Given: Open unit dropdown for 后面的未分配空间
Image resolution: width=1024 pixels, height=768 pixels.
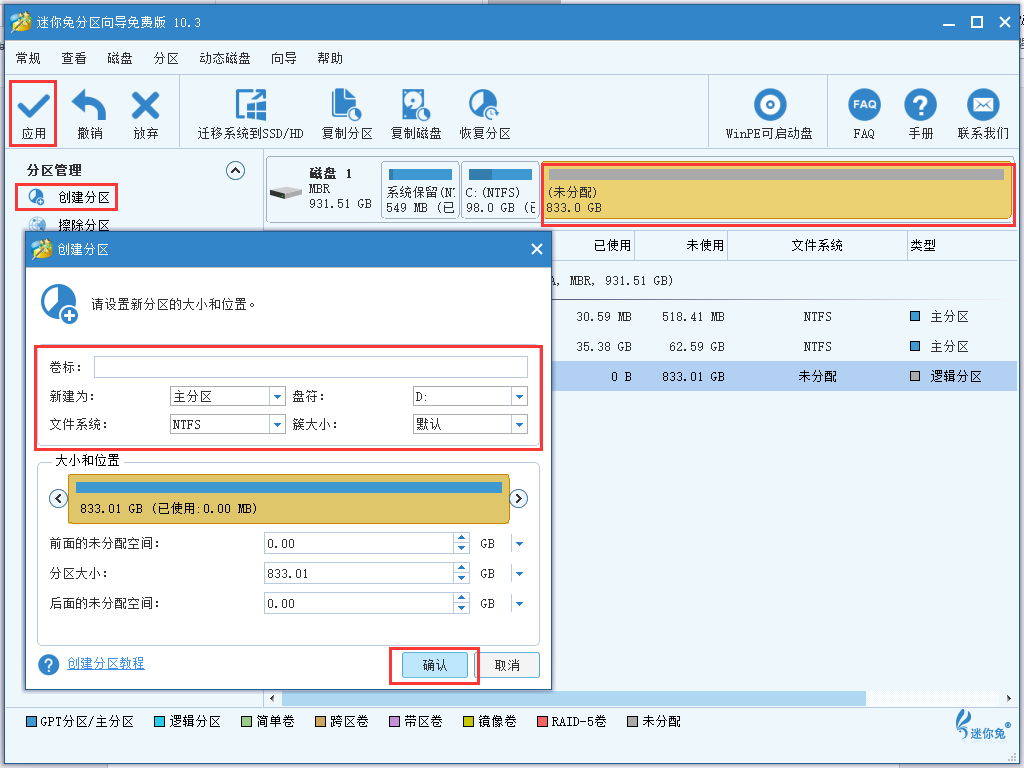Looking at the screenshot, I should coord(519,603).
